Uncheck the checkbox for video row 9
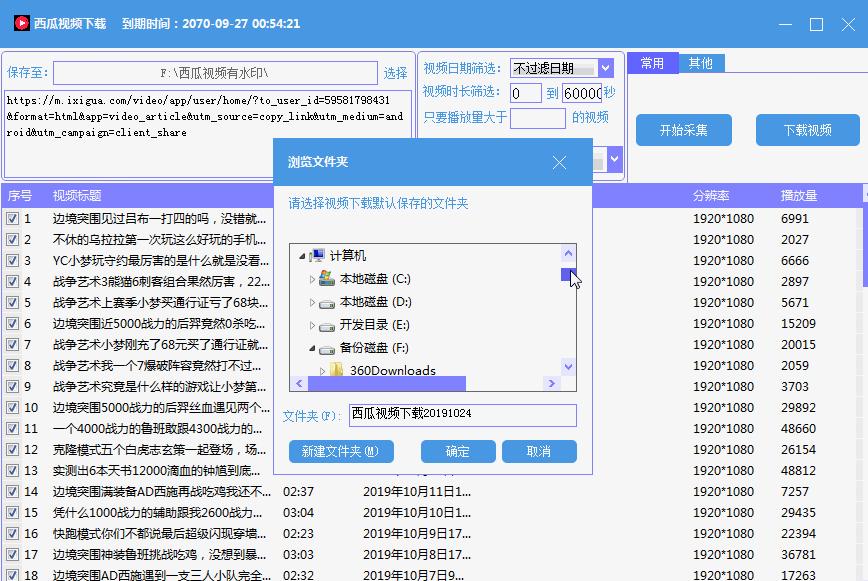Screen dimensions: 868x581 click(x=12, y=387)
